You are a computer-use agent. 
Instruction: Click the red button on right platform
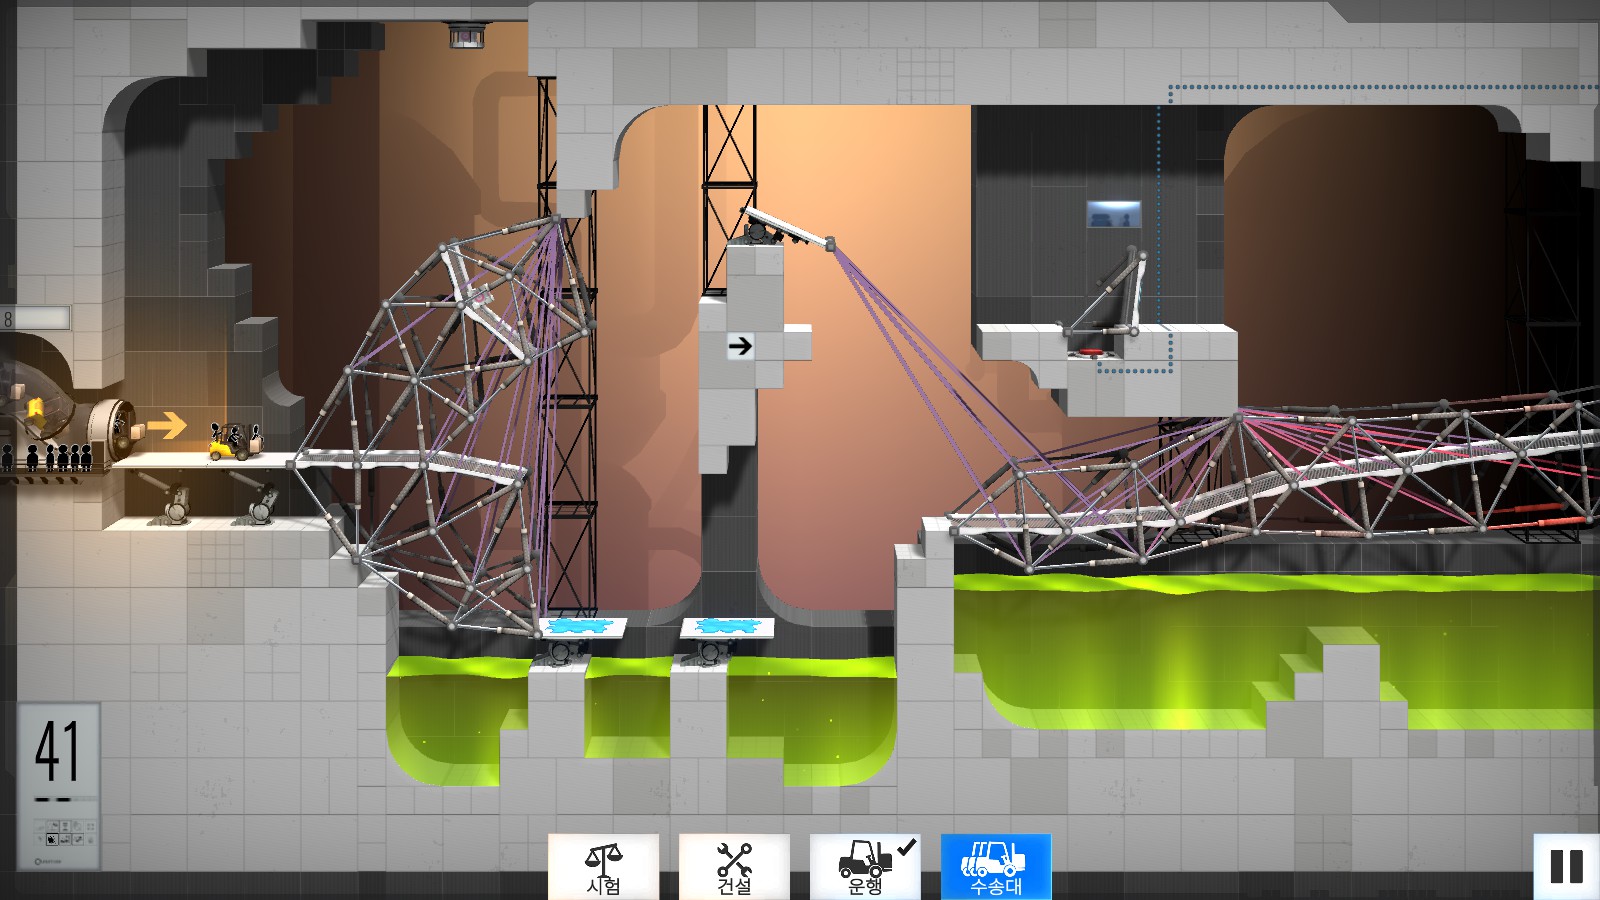[x=1090, y=352]
